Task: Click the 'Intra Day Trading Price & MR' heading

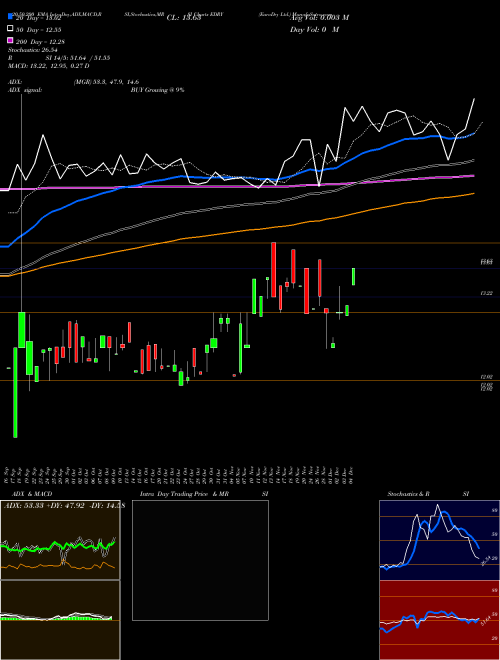Action: 184,494
